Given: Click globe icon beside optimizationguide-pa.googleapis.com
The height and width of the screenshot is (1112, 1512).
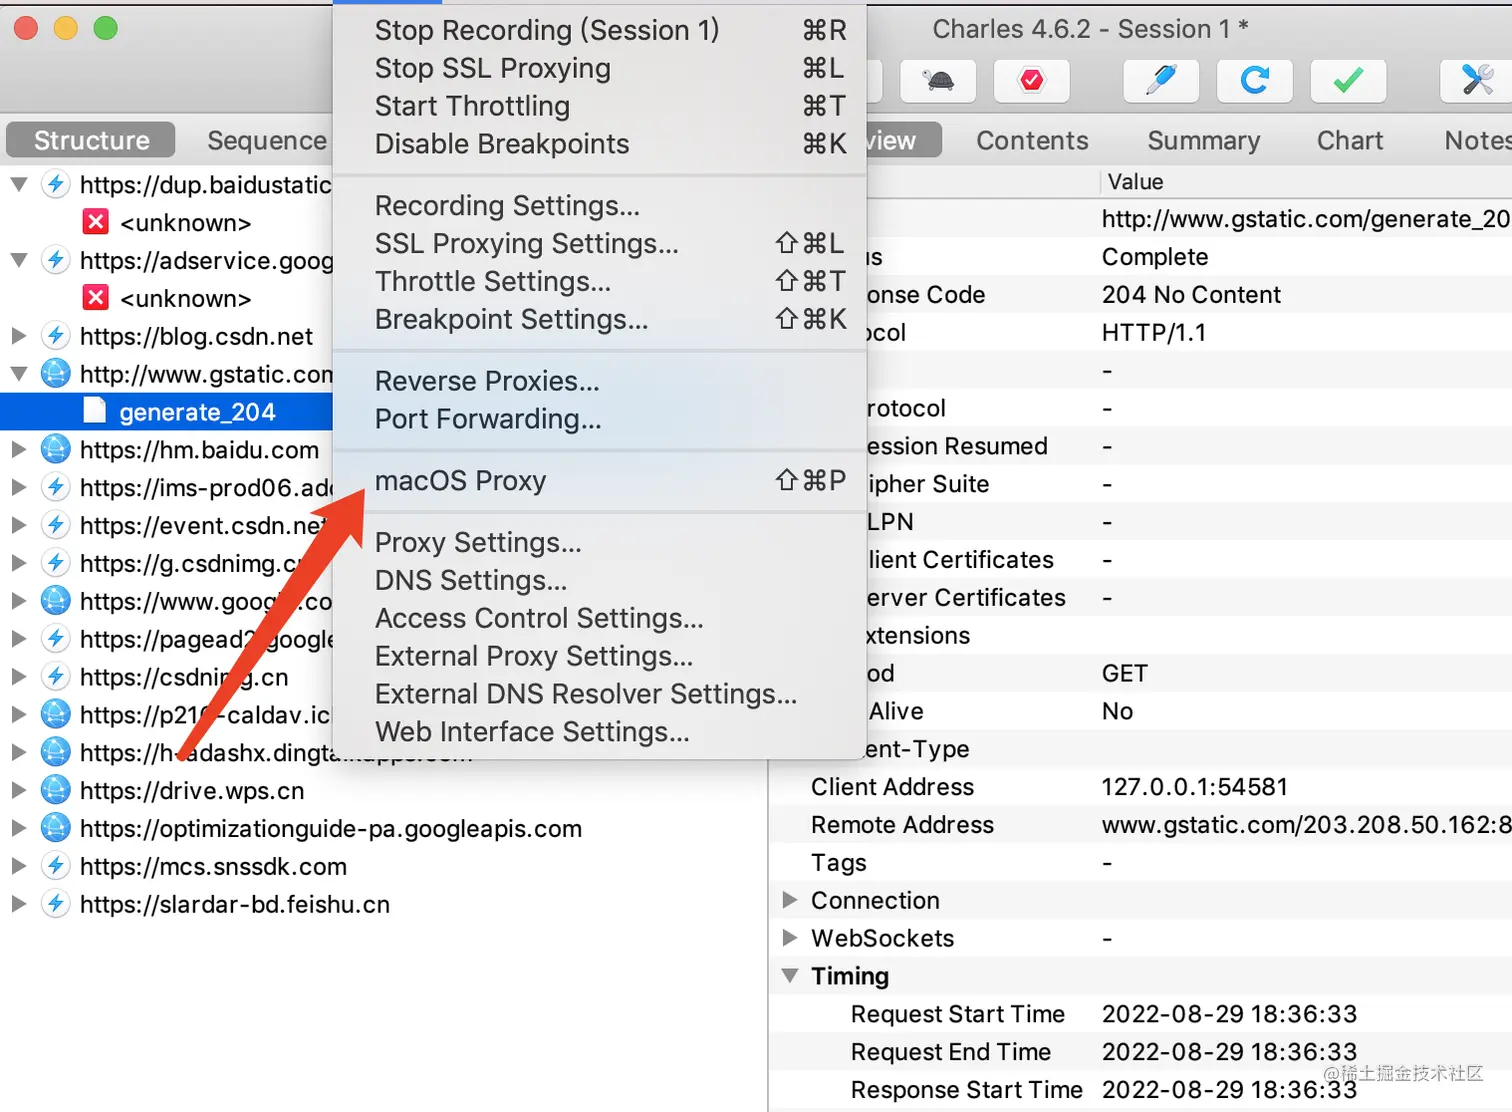Looking at the screenshot, I should [56, 828].
